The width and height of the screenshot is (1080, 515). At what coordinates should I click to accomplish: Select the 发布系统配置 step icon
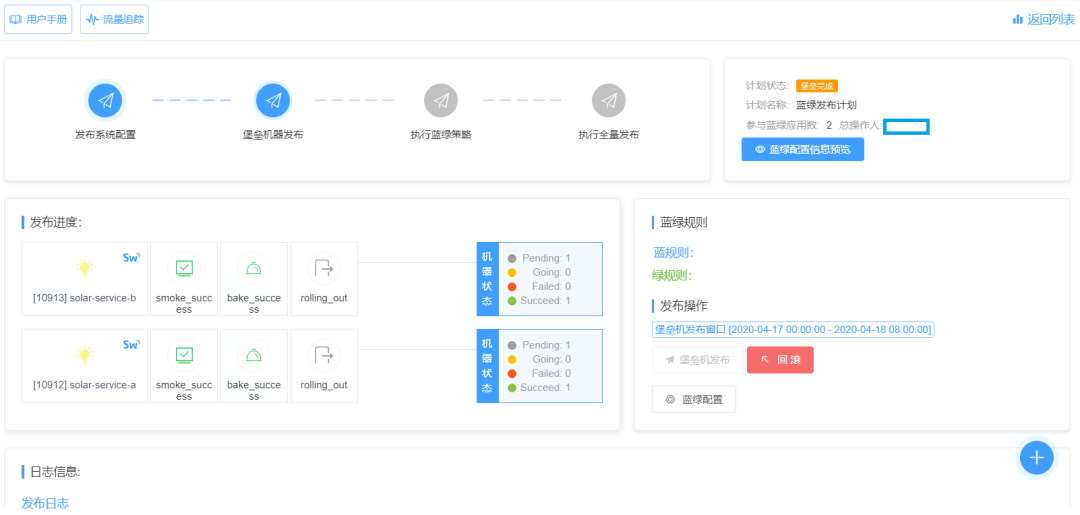click(x=105, y=101)
